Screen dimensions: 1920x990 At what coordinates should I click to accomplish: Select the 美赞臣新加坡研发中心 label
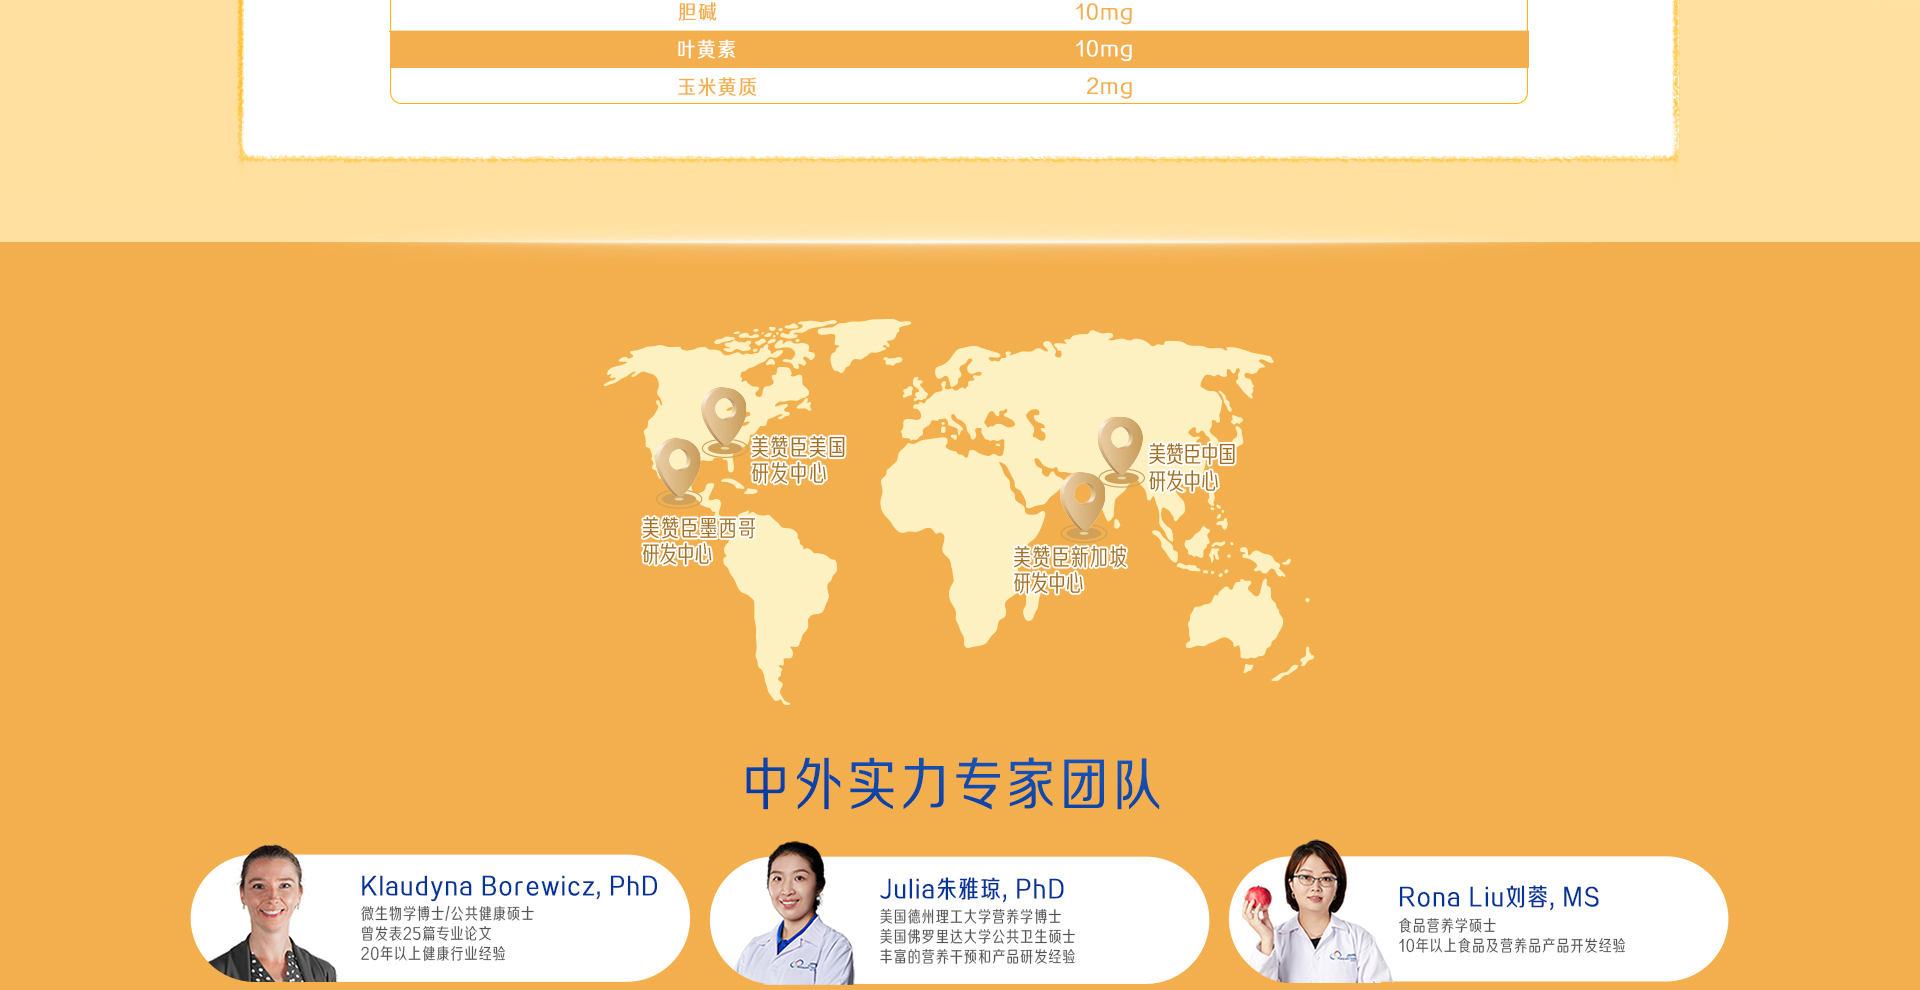1070,570
